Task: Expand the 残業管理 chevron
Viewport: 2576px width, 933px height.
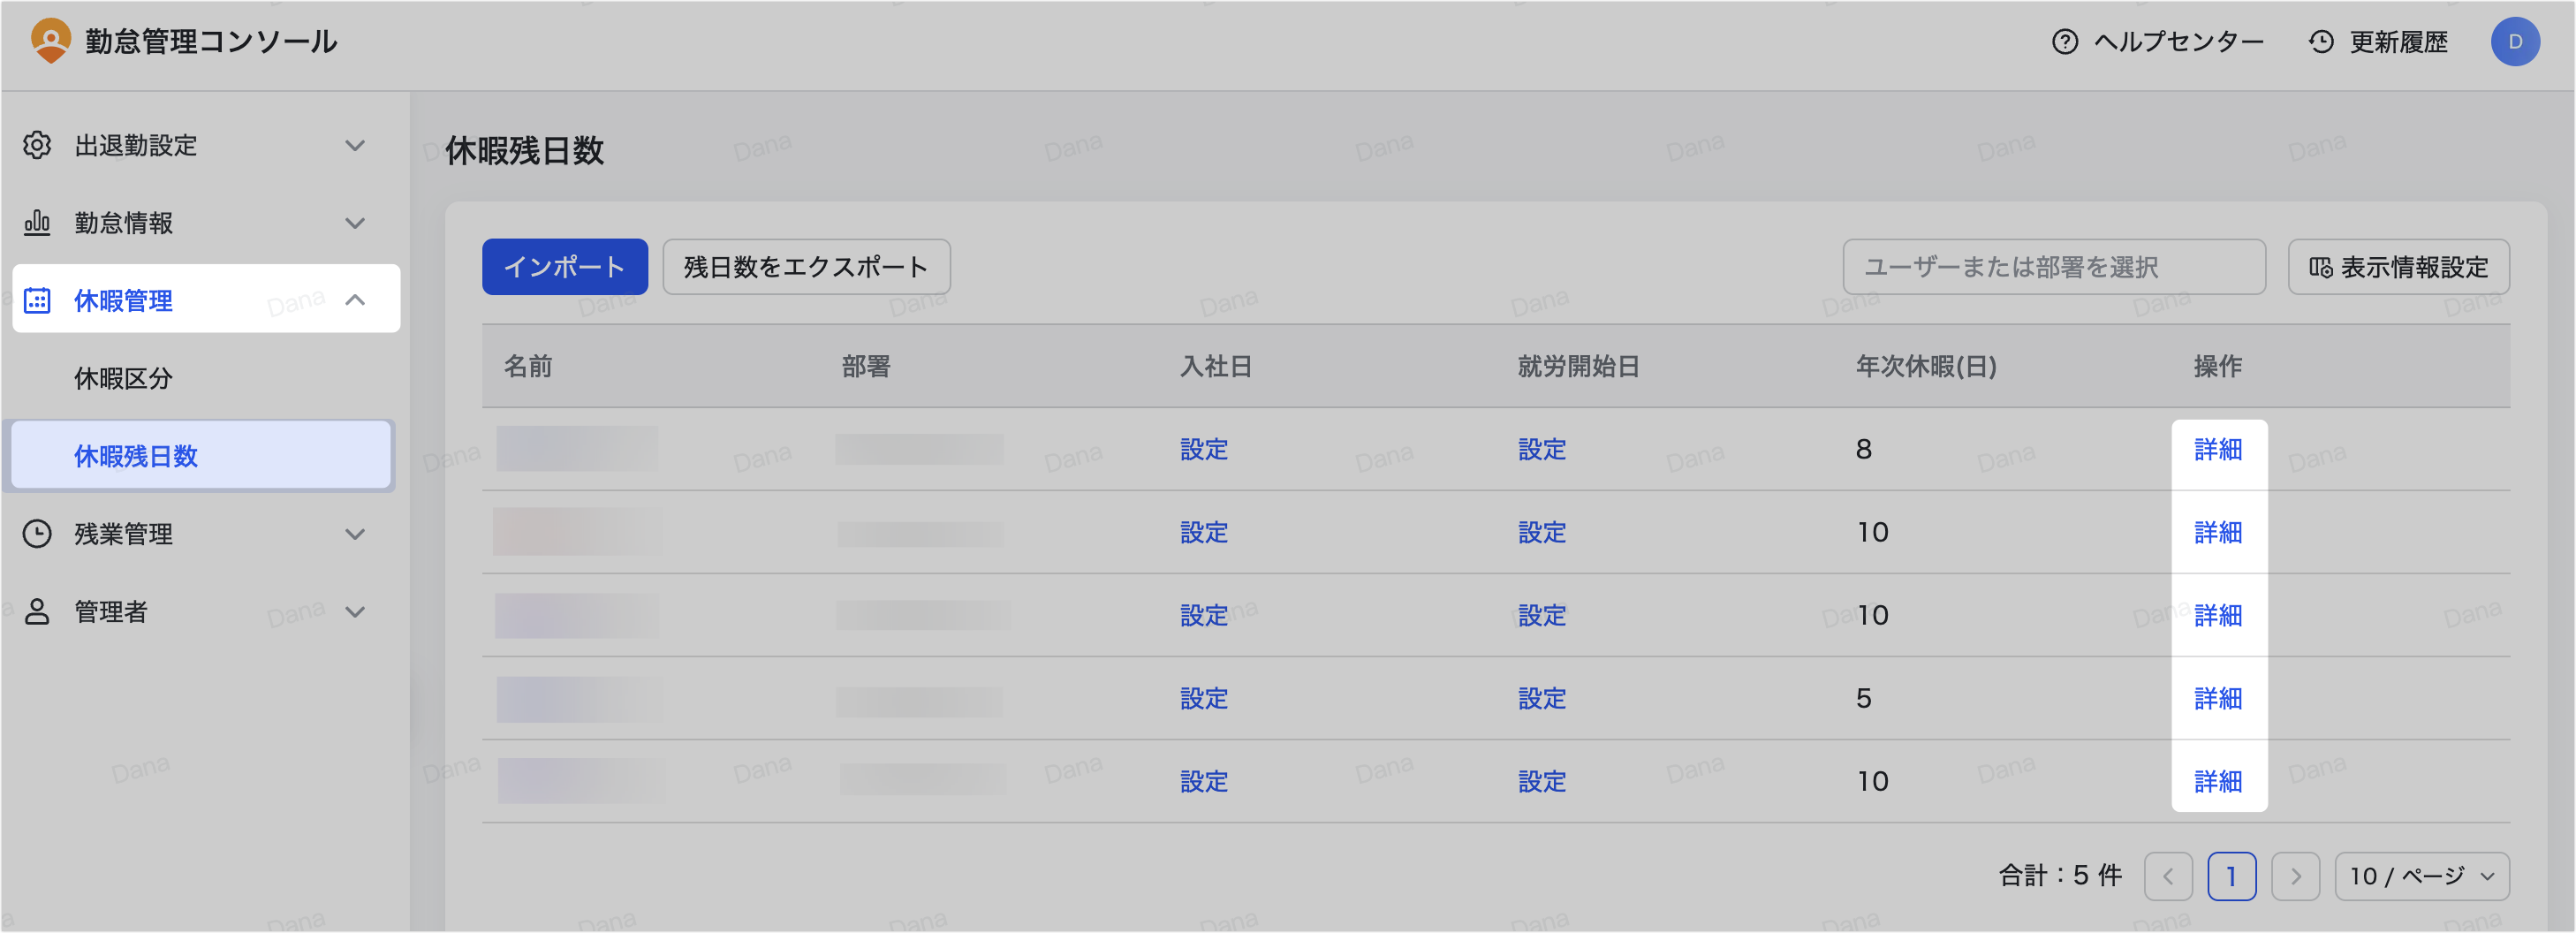Action: tap(355, 534)
